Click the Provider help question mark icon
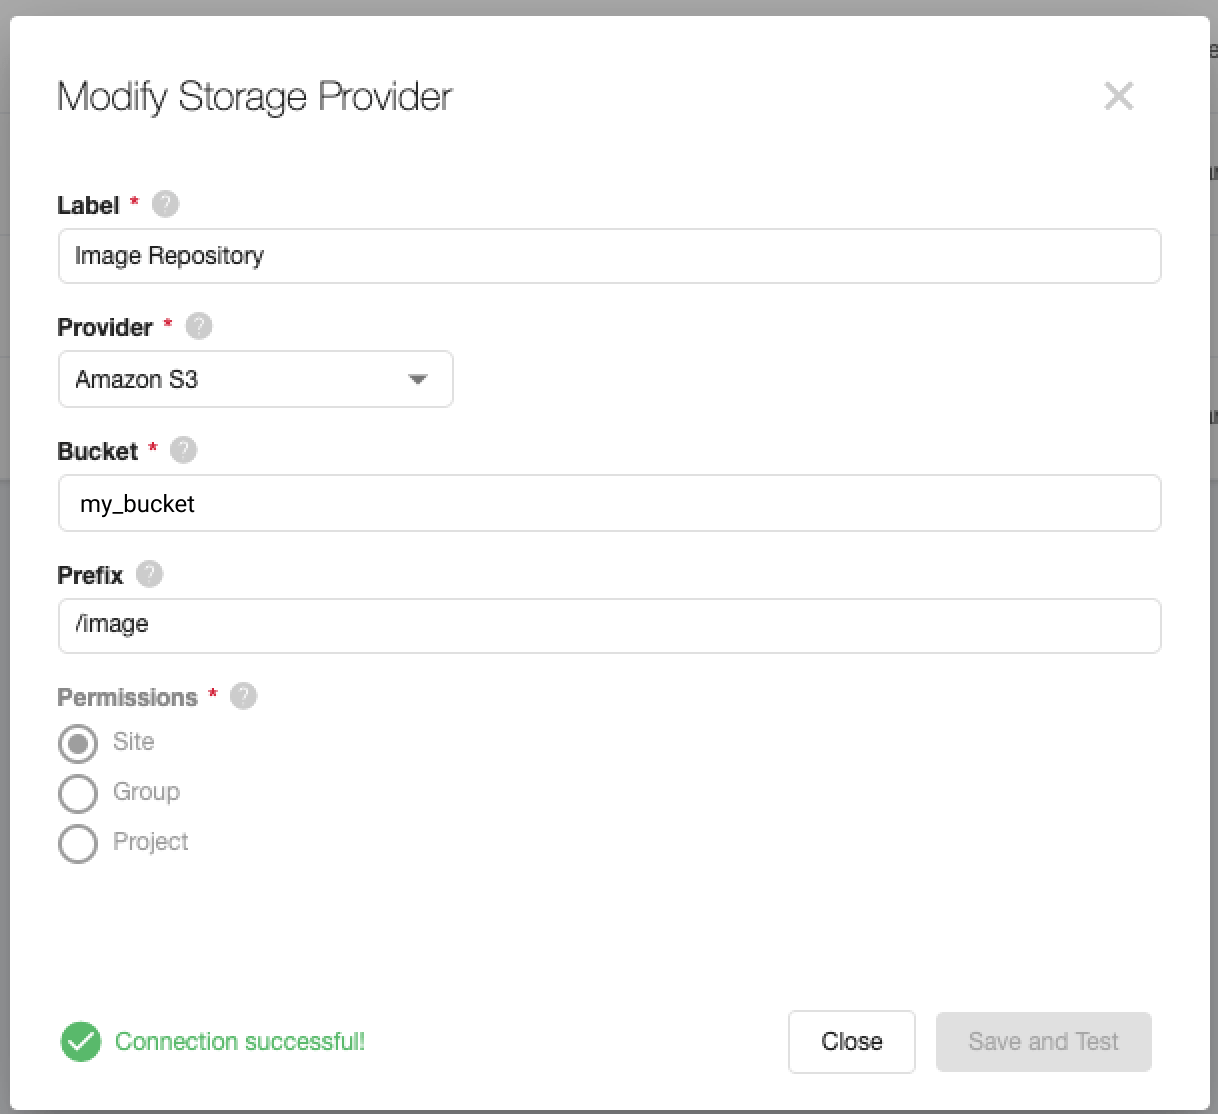This screenshot has width=1218, height=1114. [x=197, y=326]
